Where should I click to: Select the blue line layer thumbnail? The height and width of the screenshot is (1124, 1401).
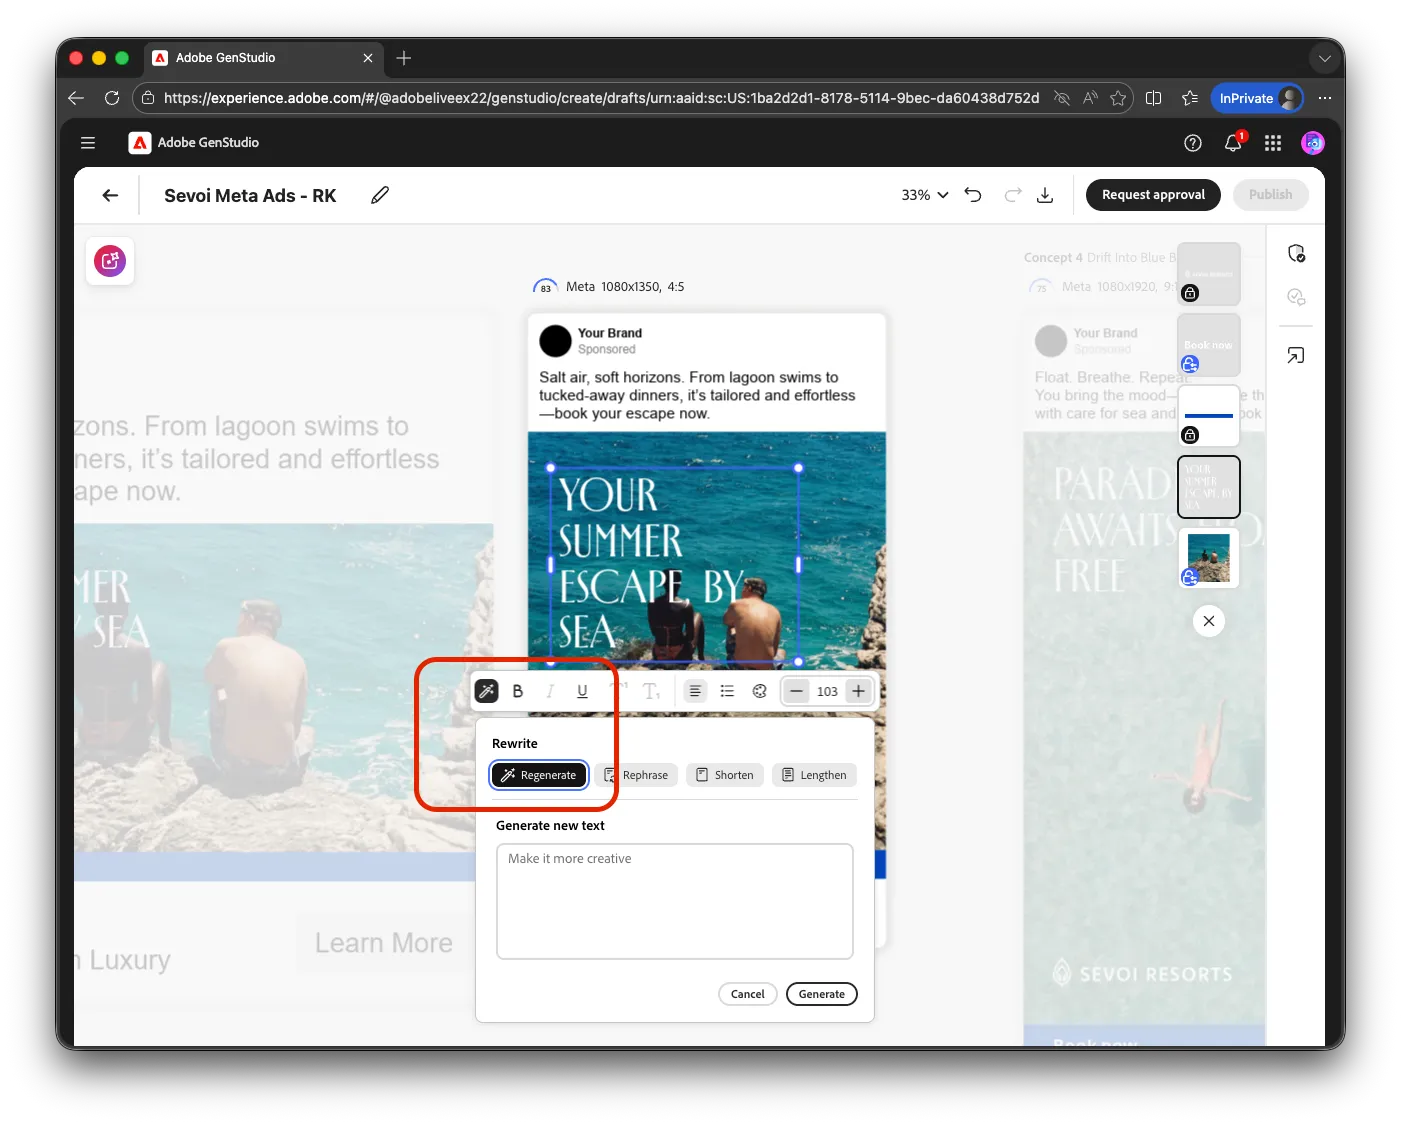point(1209,416)
